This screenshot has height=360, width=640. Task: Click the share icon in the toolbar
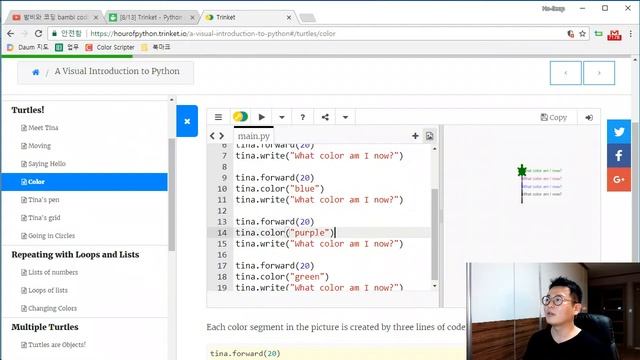(x=325, y=117)
